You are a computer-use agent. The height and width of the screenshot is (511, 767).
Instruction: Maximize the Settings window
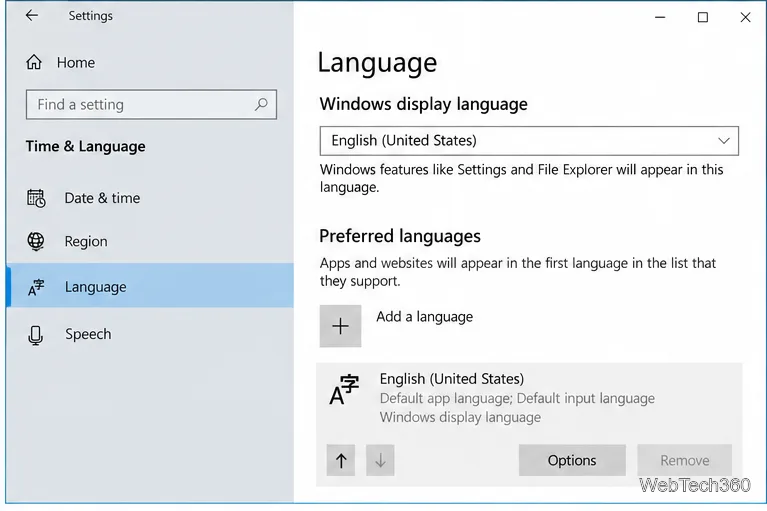pos(702,18)
